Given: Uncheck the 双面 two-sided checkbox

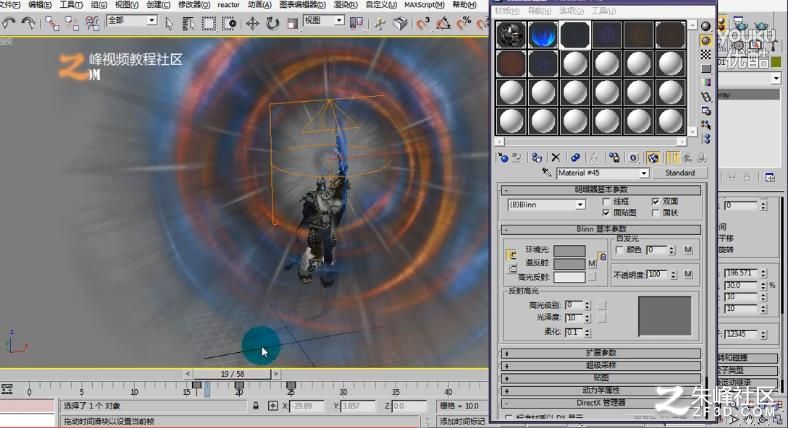Looking at the screenshot, I should [x=655, y=201].
